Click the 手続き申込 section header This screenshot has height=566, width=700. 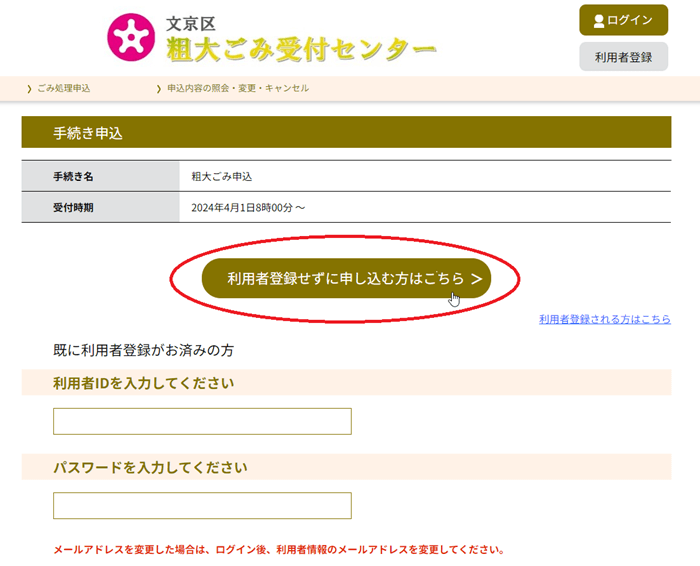346,132
